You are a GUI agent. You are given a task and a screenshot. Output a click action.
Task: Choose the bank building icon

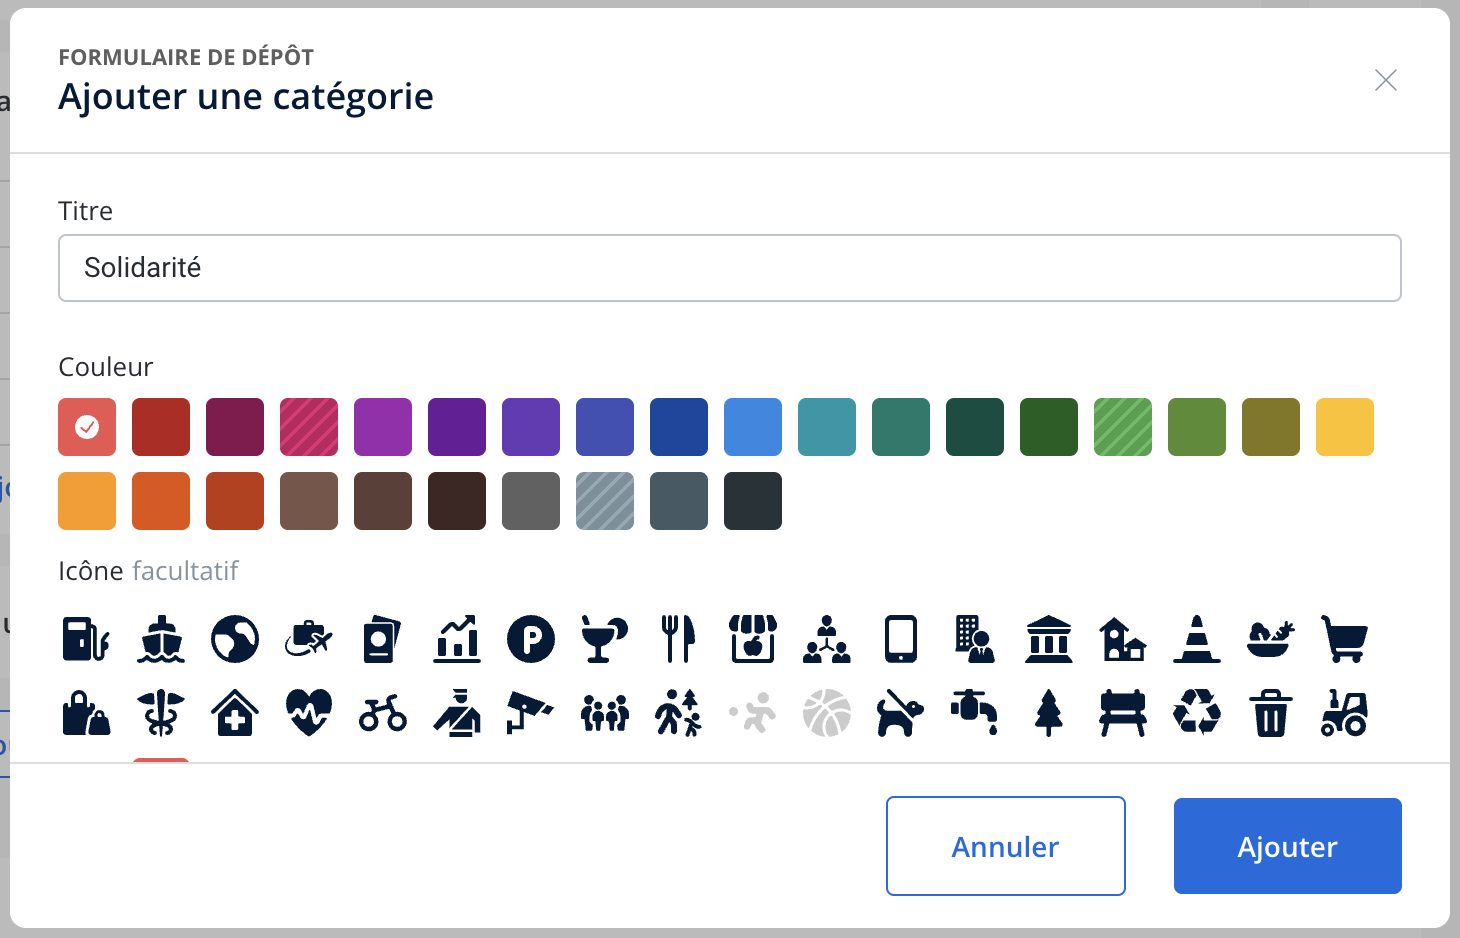coord(1049,639)
